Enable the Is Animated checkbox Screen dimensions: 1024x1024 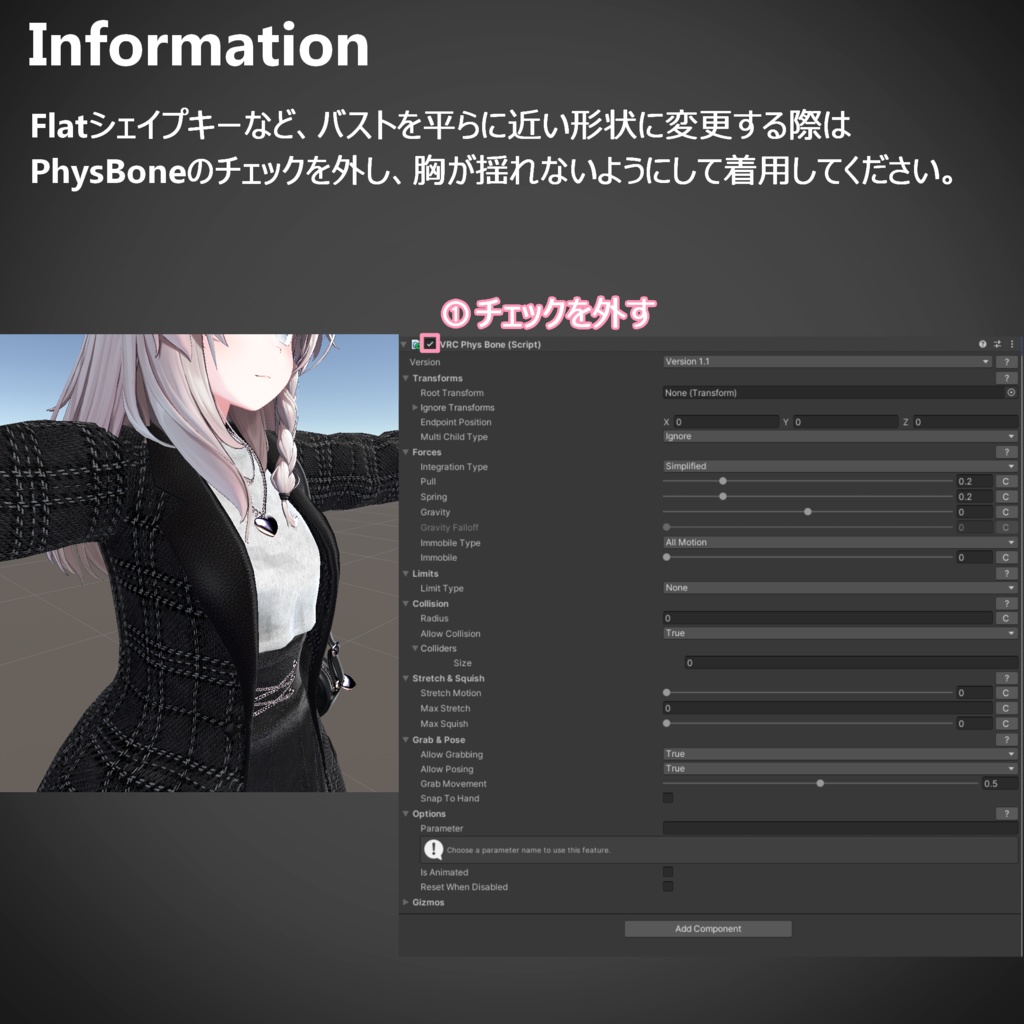click(667, 872)
